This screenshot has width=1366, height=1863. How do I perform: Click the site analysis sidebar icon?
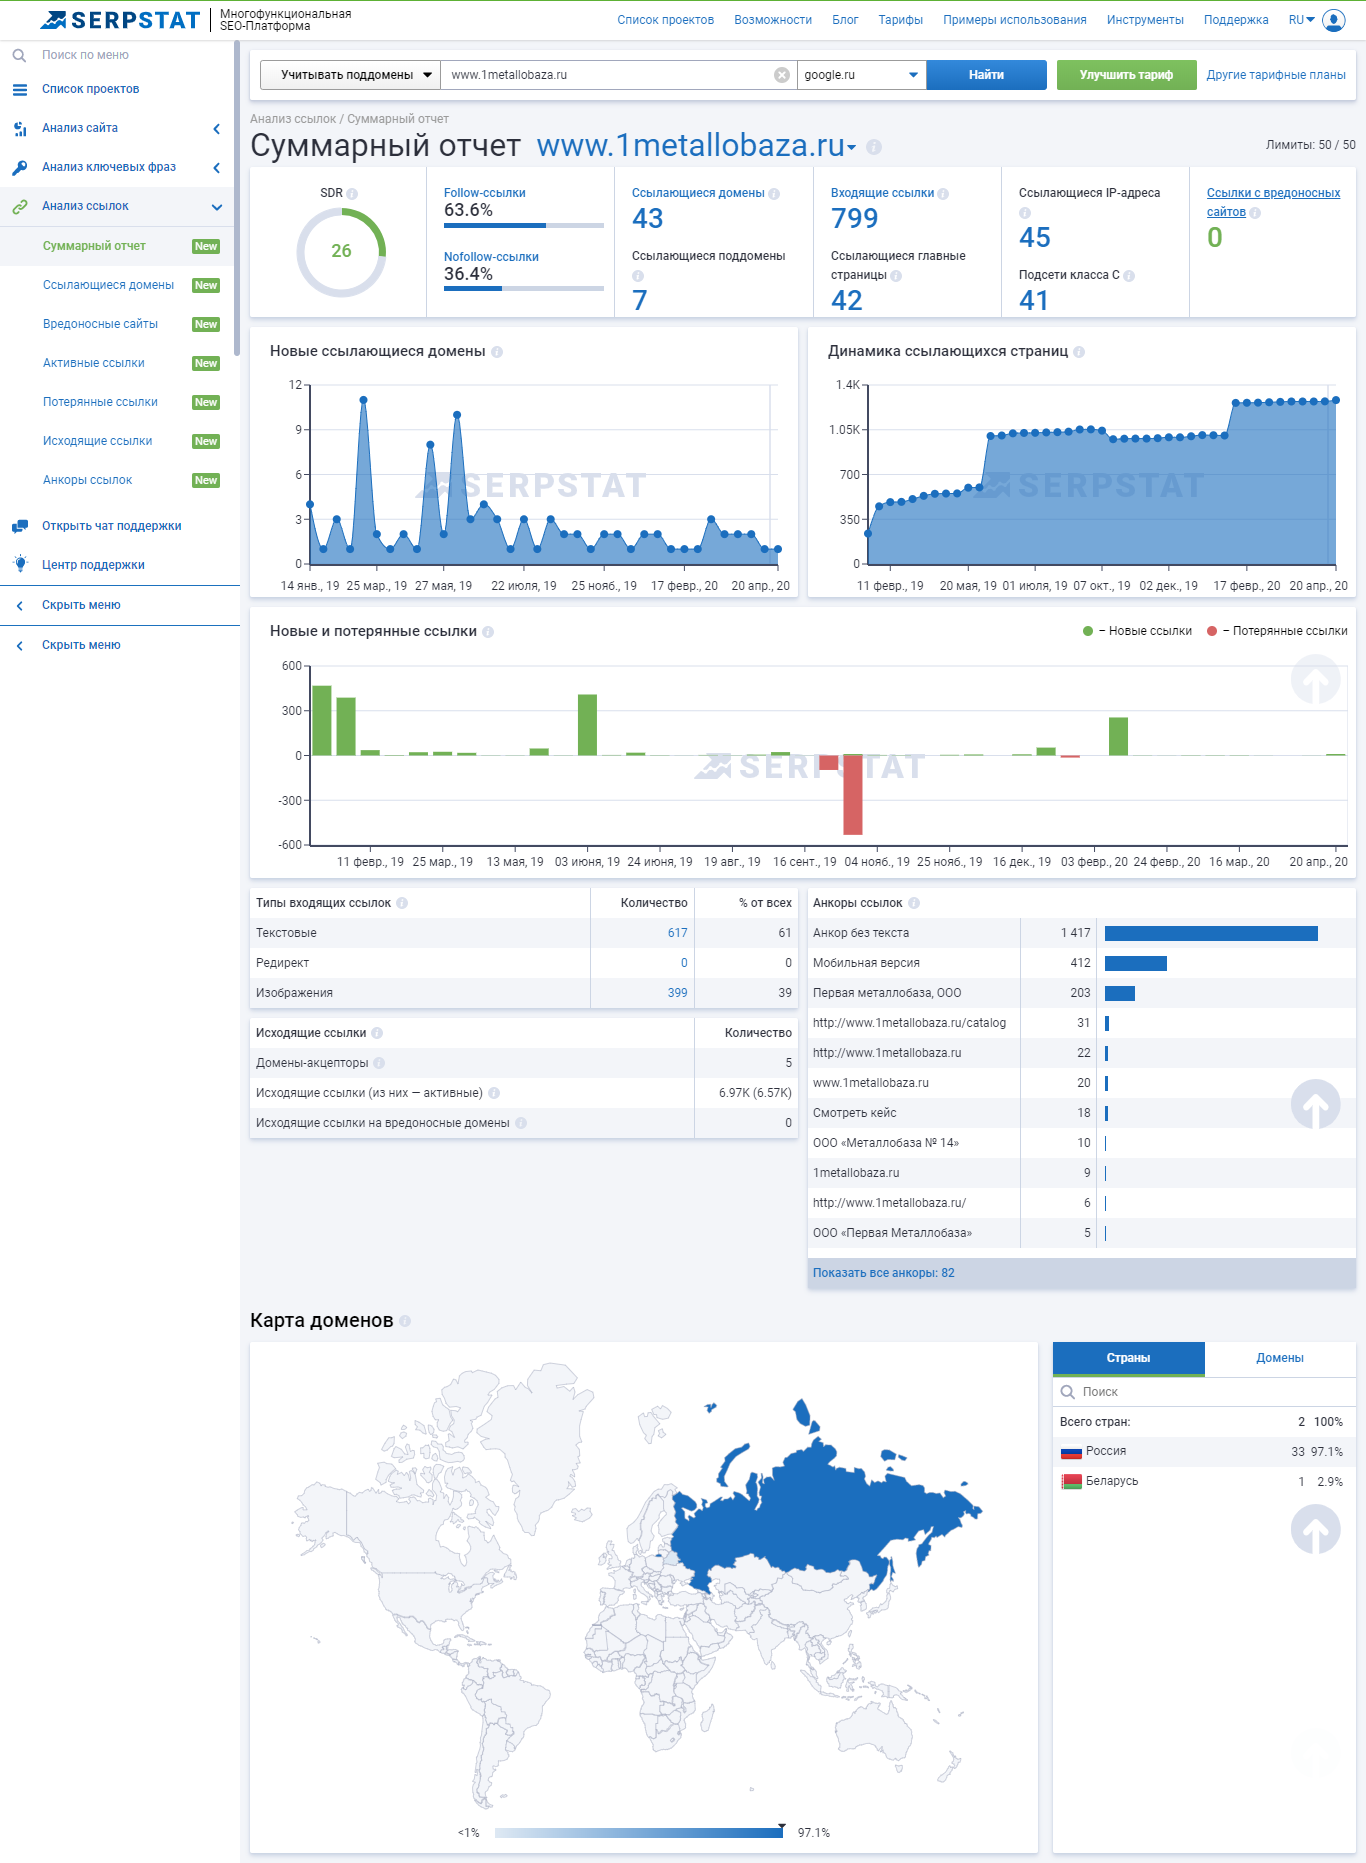pos(20,128)
